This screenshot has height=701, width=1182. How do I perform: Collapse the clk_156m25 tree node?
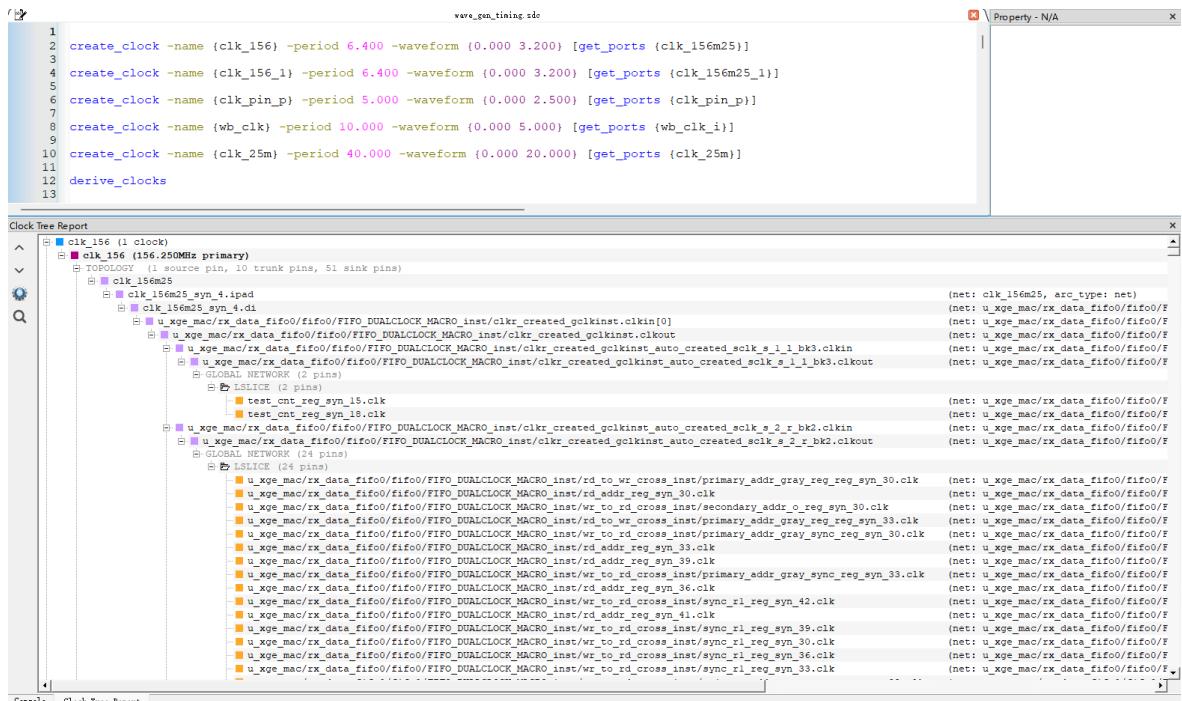point(91,281)
